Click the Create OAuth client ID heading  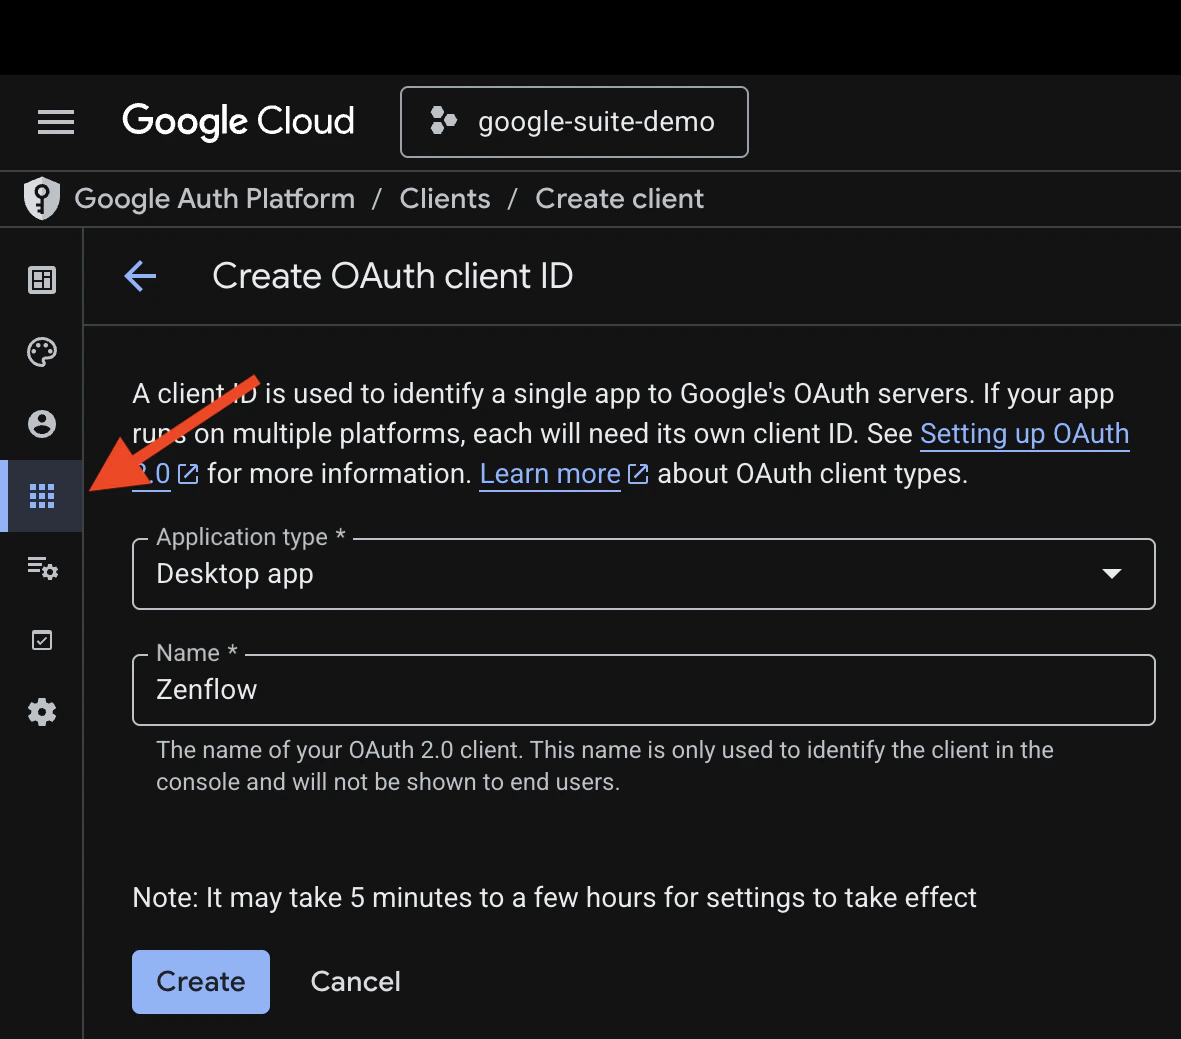[392, 276]
